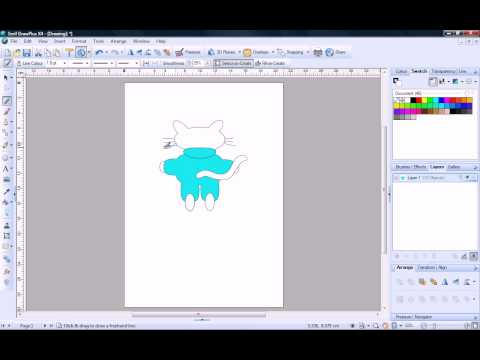Viewport: 480px width, 360px height.
Task: Click the Open folder icon
Action: tap(17, 52)
